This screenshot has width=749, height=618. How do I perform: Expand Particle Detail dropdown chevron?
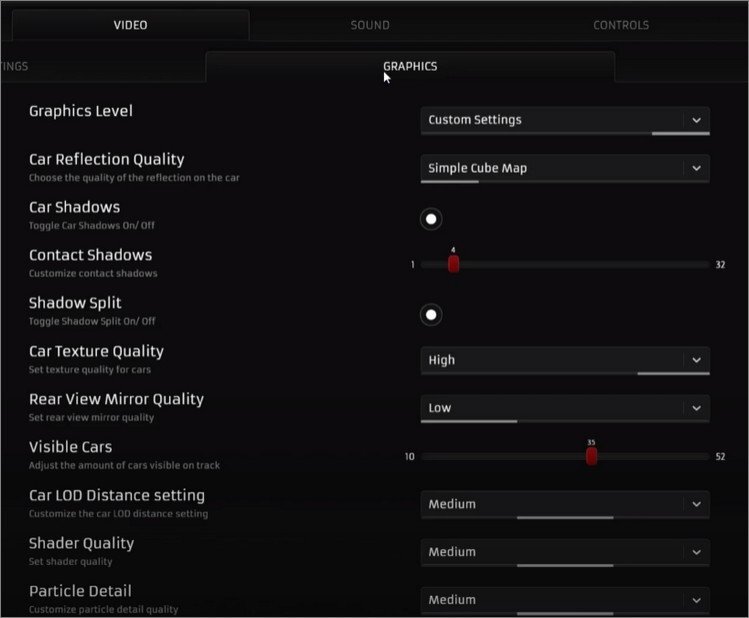[696, 600]
